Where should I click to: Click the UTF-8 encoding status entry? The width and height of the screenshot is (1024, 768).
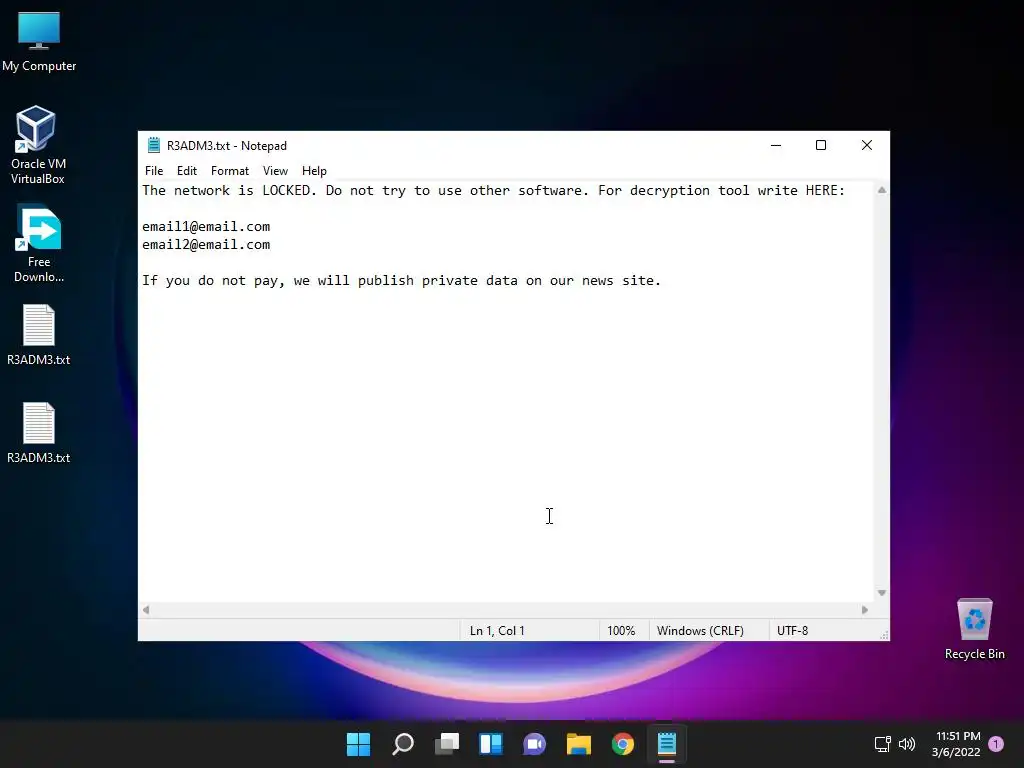pyautogui.click(x=792, y=631)
